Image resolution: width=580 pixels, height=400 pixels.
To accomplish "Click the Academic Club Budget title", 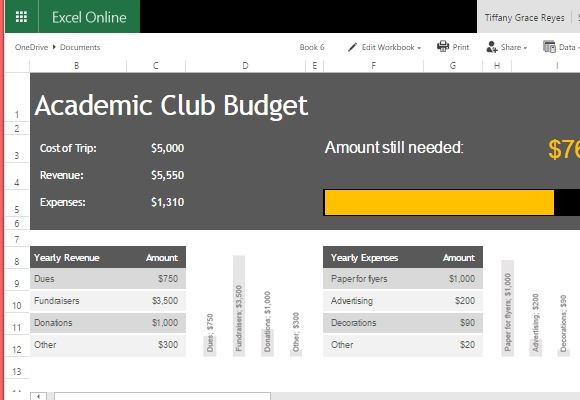I will (x=171, y=105).
